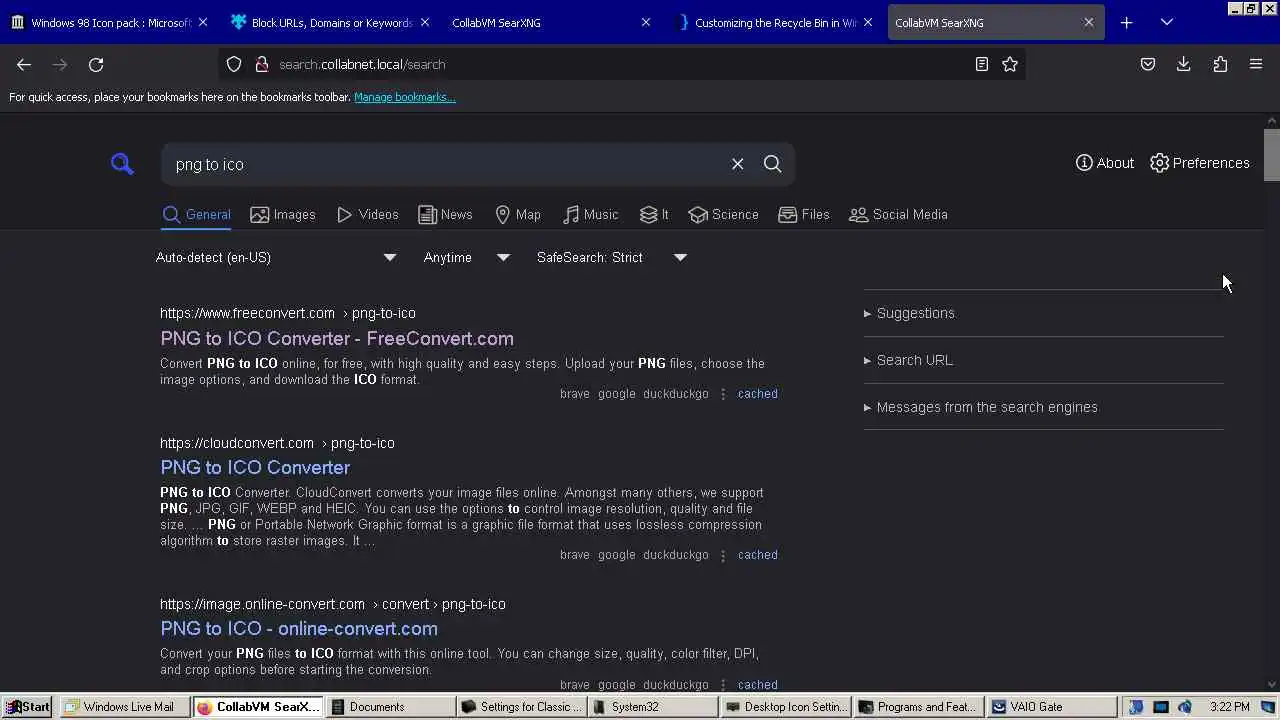Click the Manage bookmarks link

(x=404, y=97)
